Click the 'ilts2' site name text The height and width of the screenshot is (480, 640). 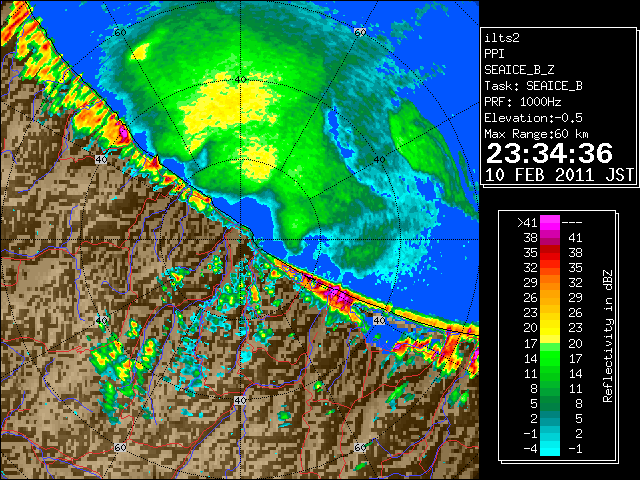click(x=502, y=38)
